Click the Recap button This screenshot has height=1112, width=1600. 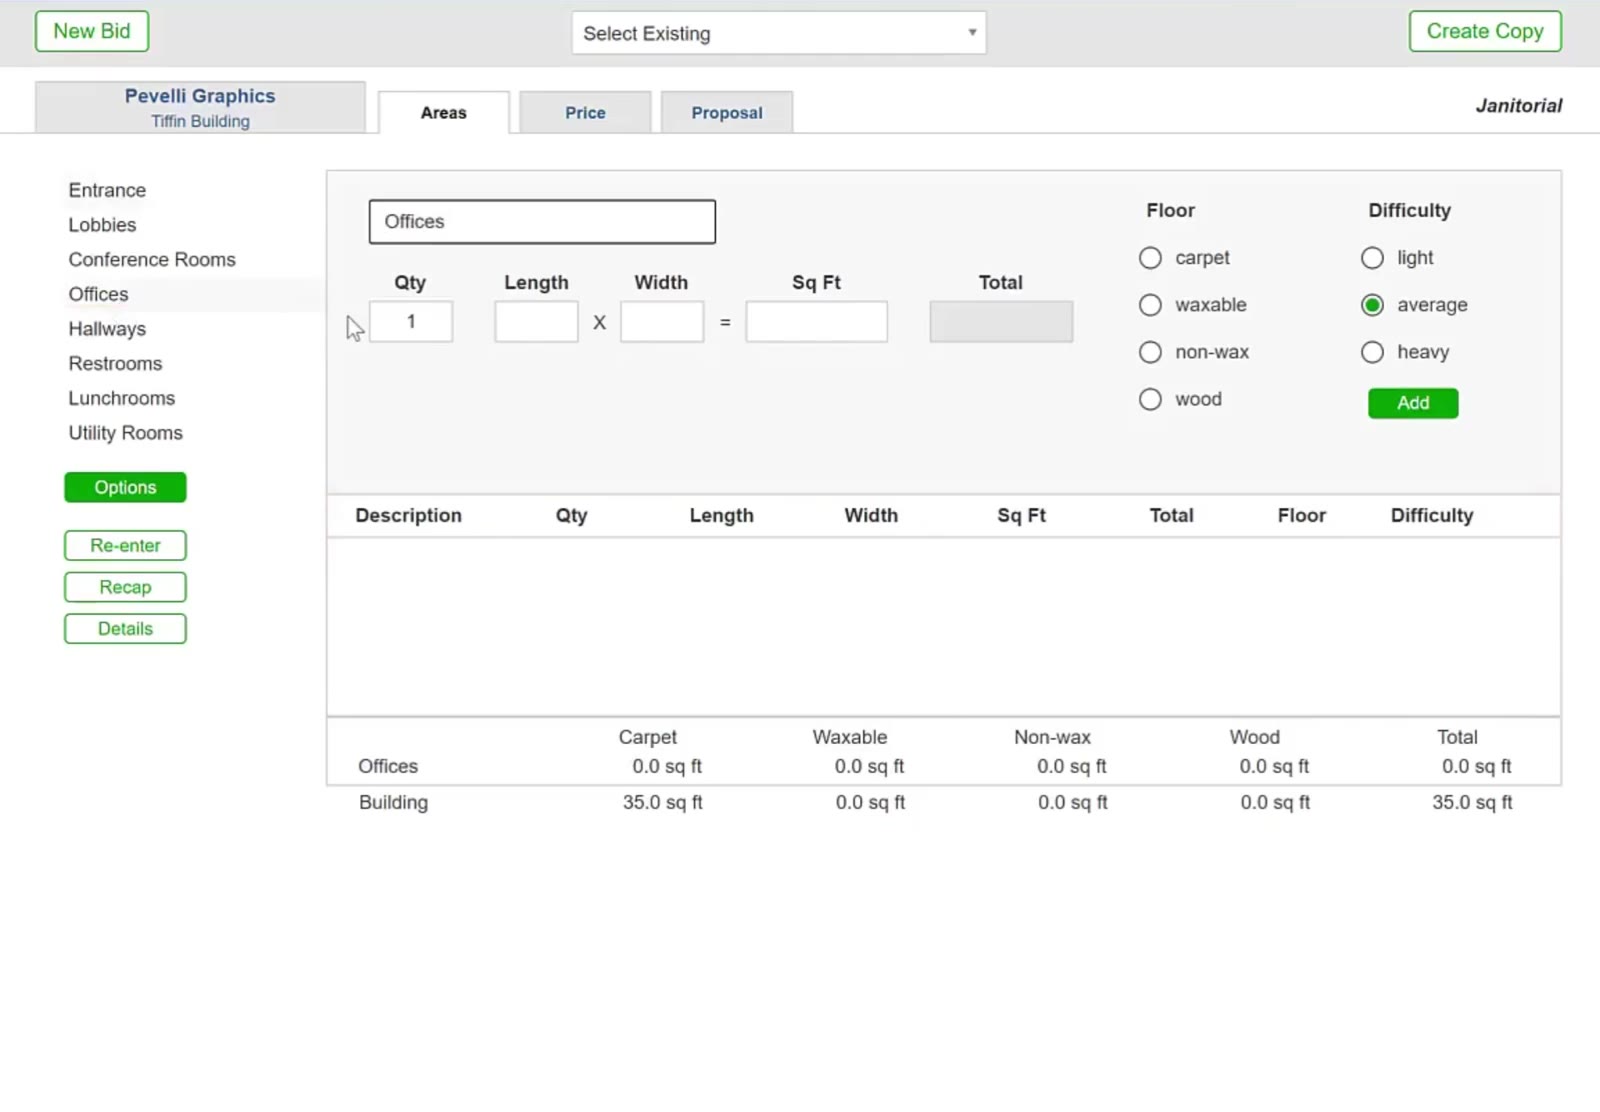pos(125,587)
